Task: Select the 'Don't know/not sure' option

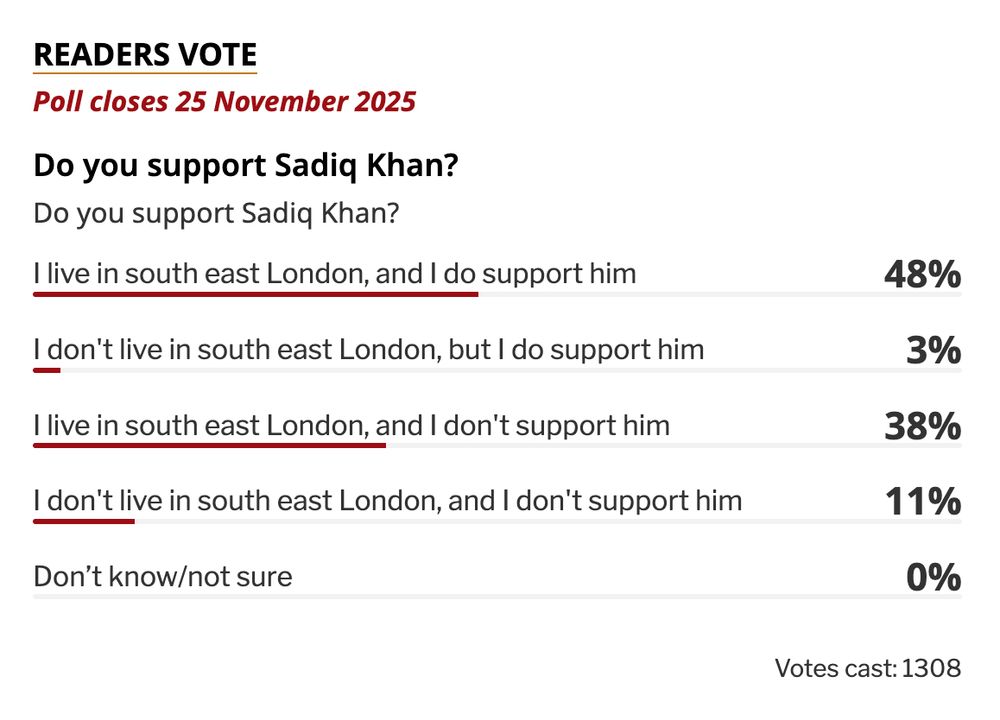Action: click(163, 577)
